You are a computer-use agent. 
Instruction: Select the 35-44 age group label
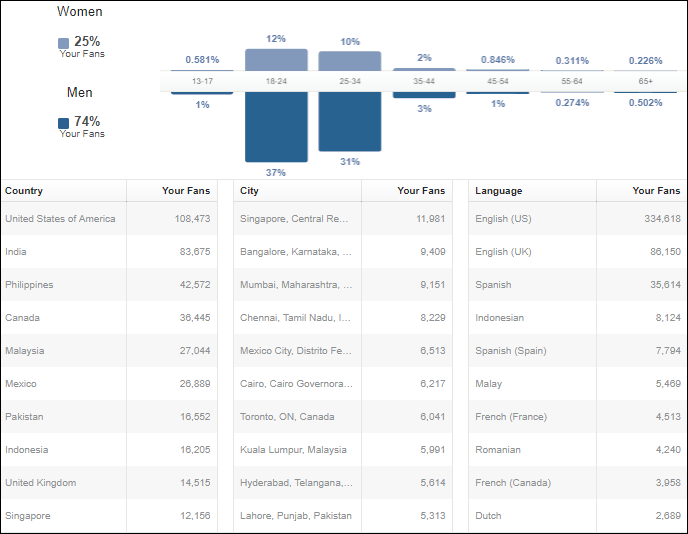click(423, 81)
